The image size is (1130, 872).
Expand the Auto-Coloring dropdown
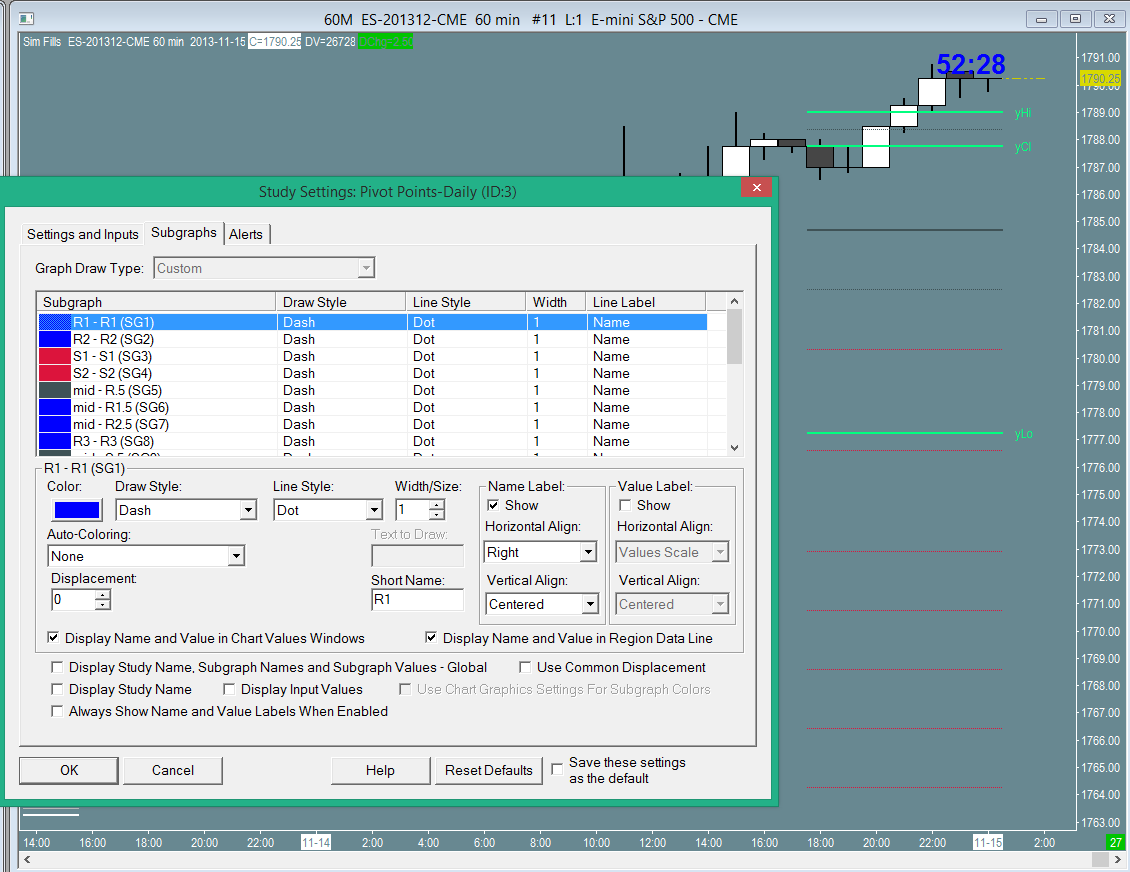click(x=236, y=557)
